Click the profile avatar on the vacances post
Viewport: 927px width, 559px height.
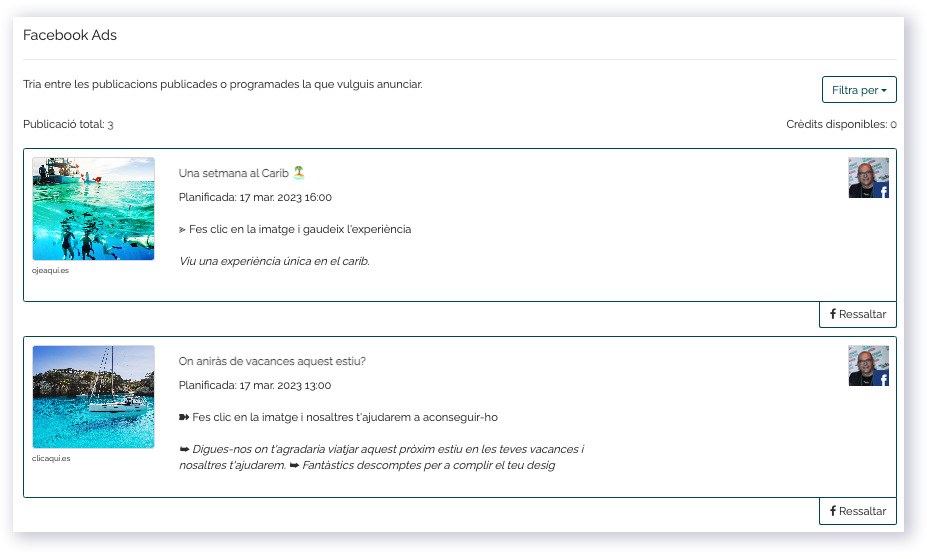868,366
